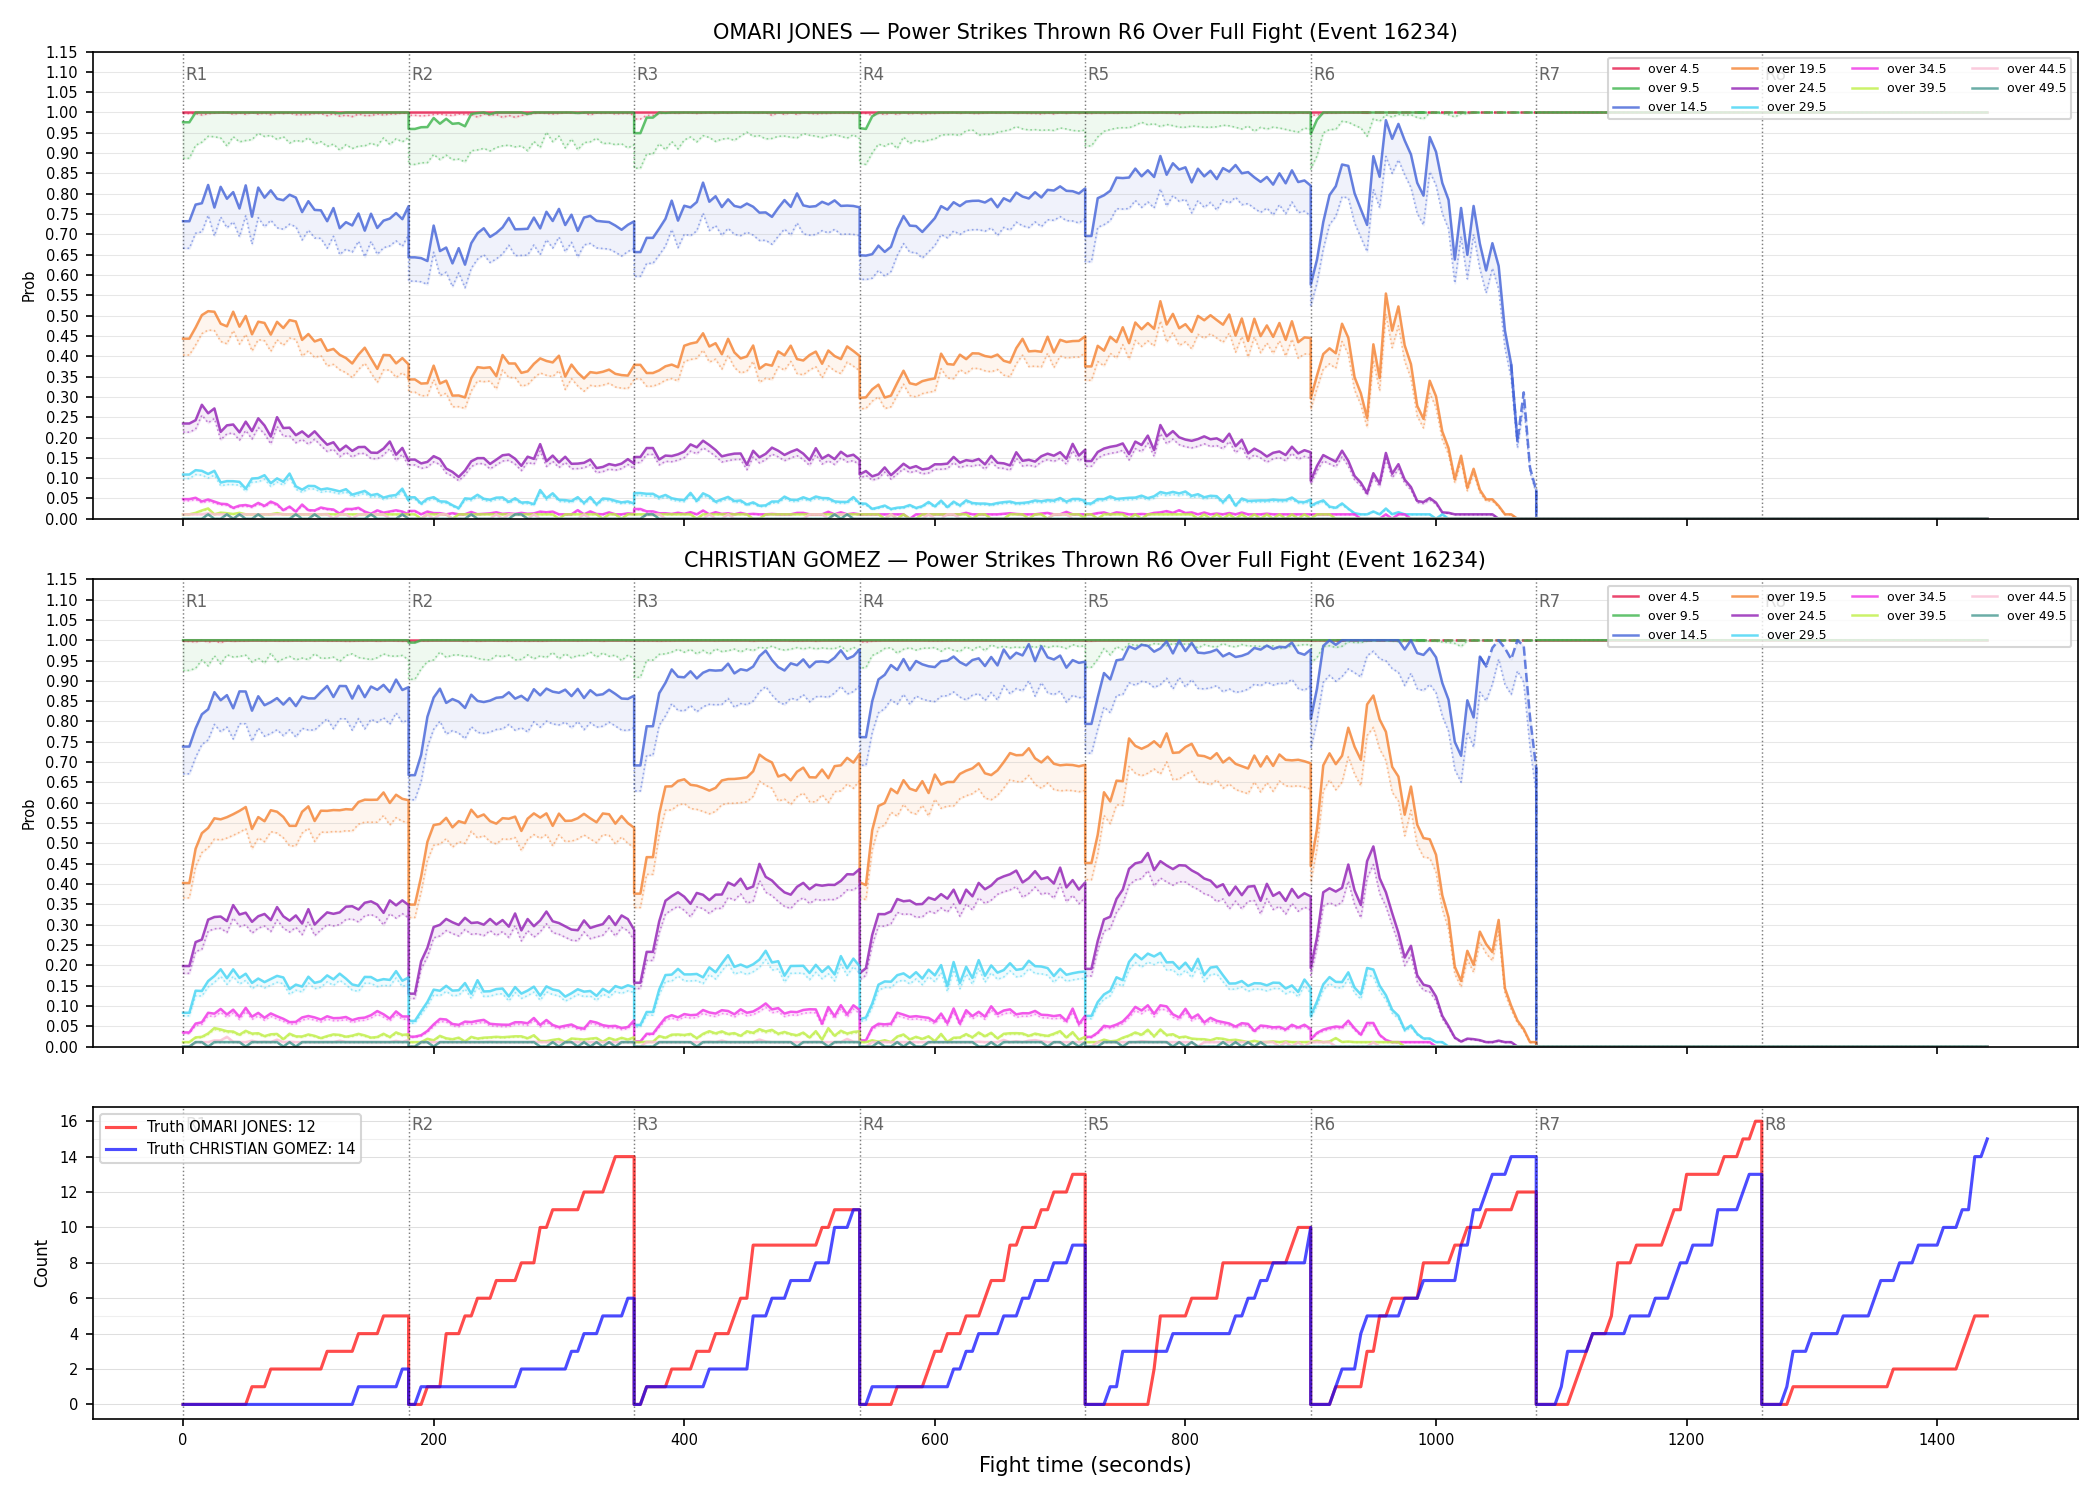Click the R5 marker in the Christian Gomez chart

pyautogui.click(x=1098, y=601)
